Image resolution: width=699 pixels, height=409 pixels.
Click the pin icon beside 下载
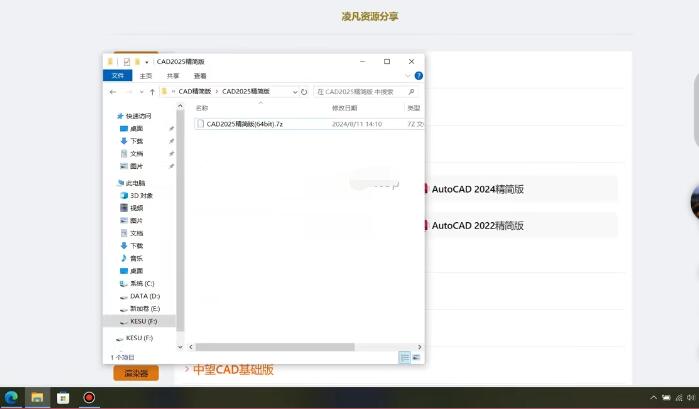[x=171, y=141]
